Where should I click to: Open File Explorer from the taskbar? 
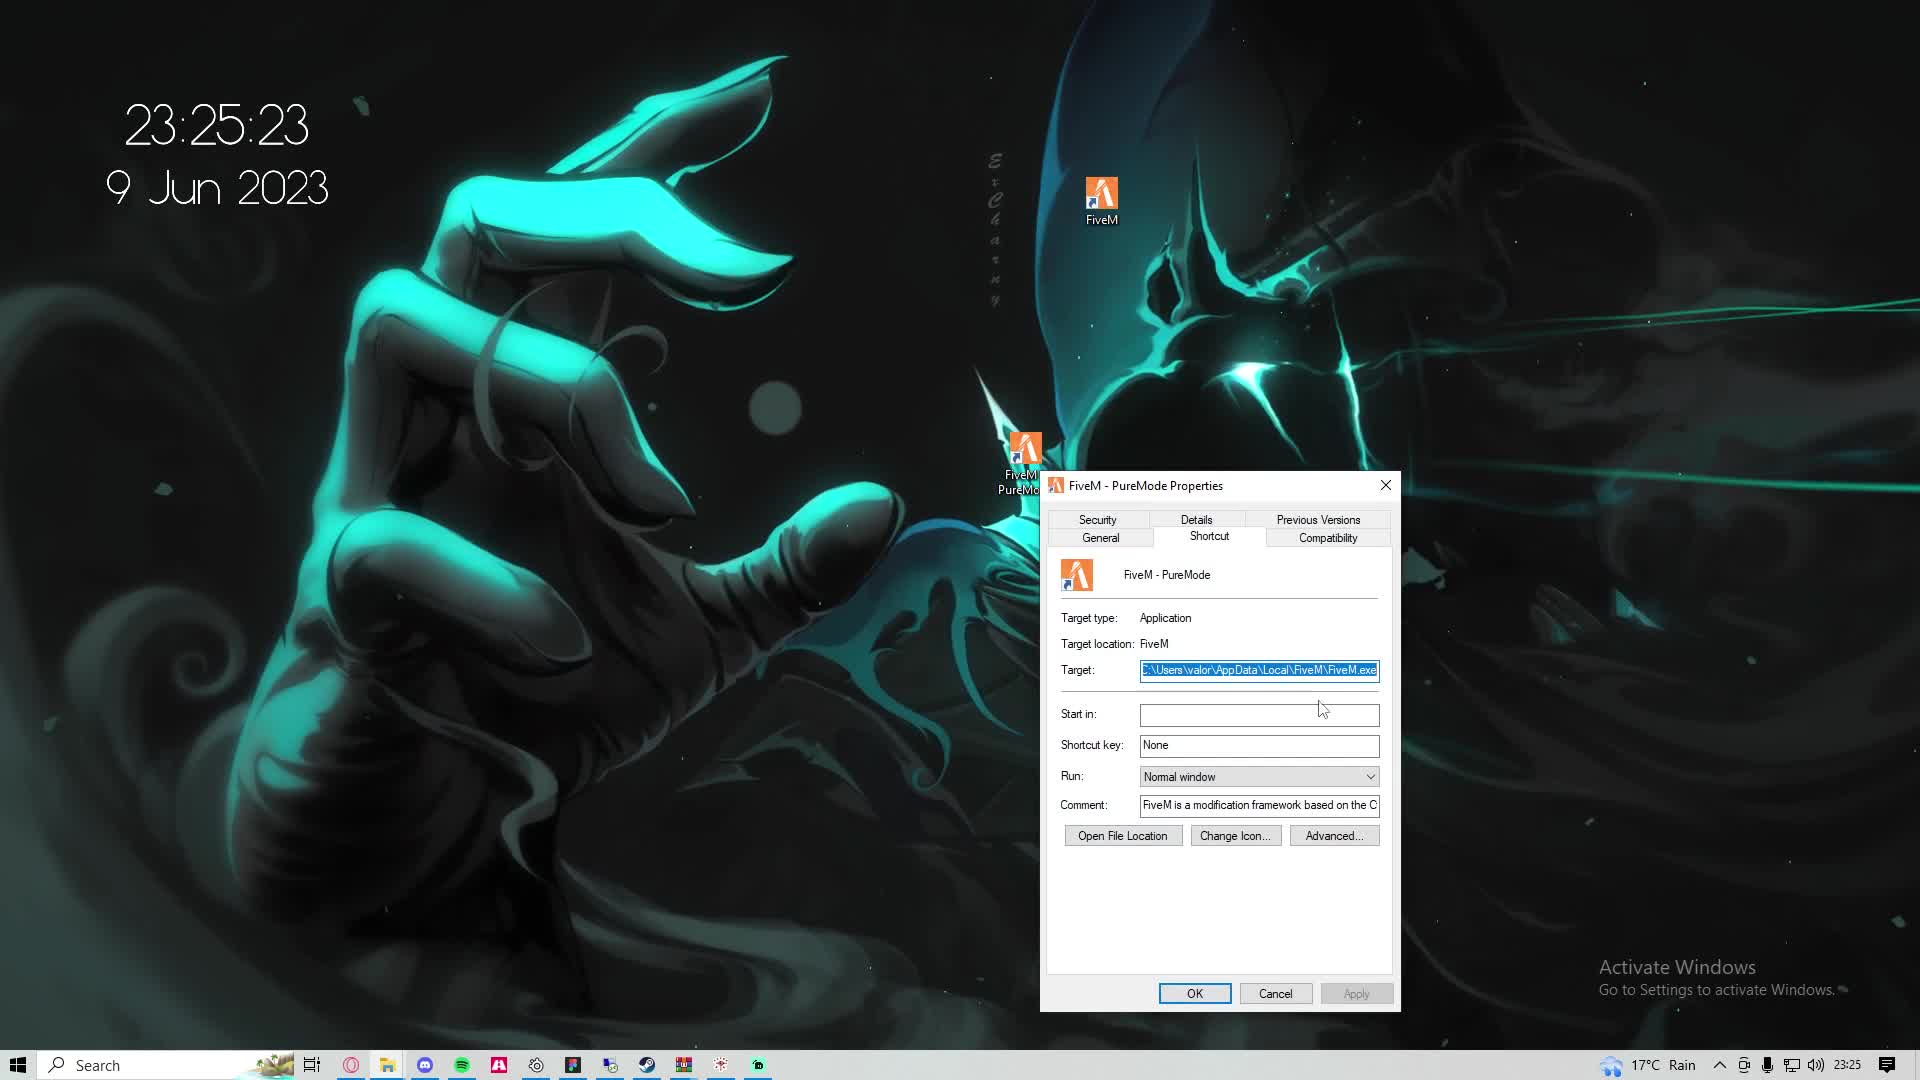(387, 1065)
